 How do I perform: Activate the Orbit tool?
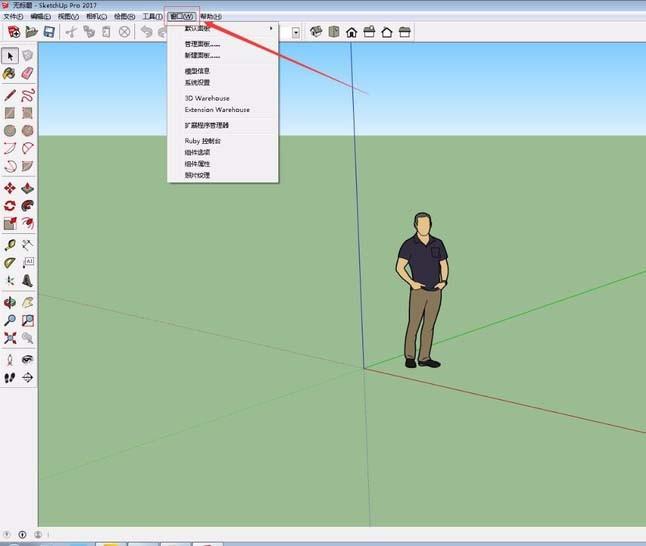click(10, 302)
